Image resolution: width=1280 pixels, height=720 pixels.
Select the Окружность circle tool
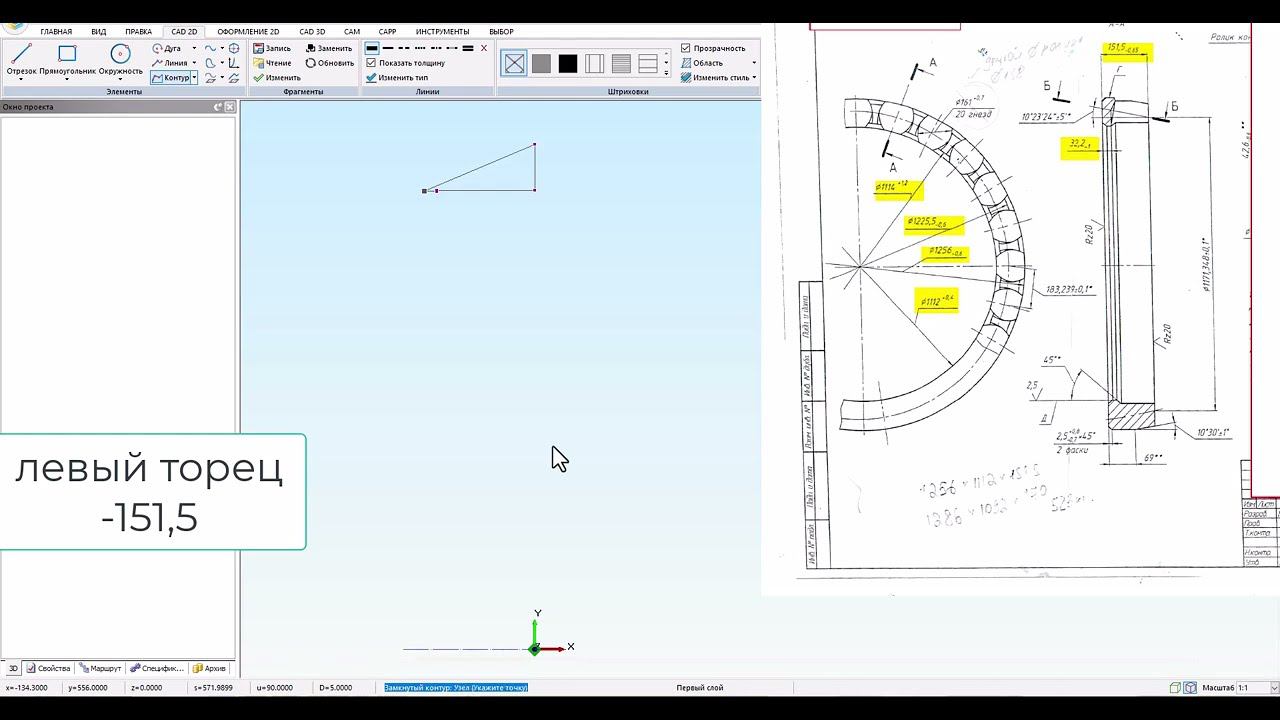[120, 59]
